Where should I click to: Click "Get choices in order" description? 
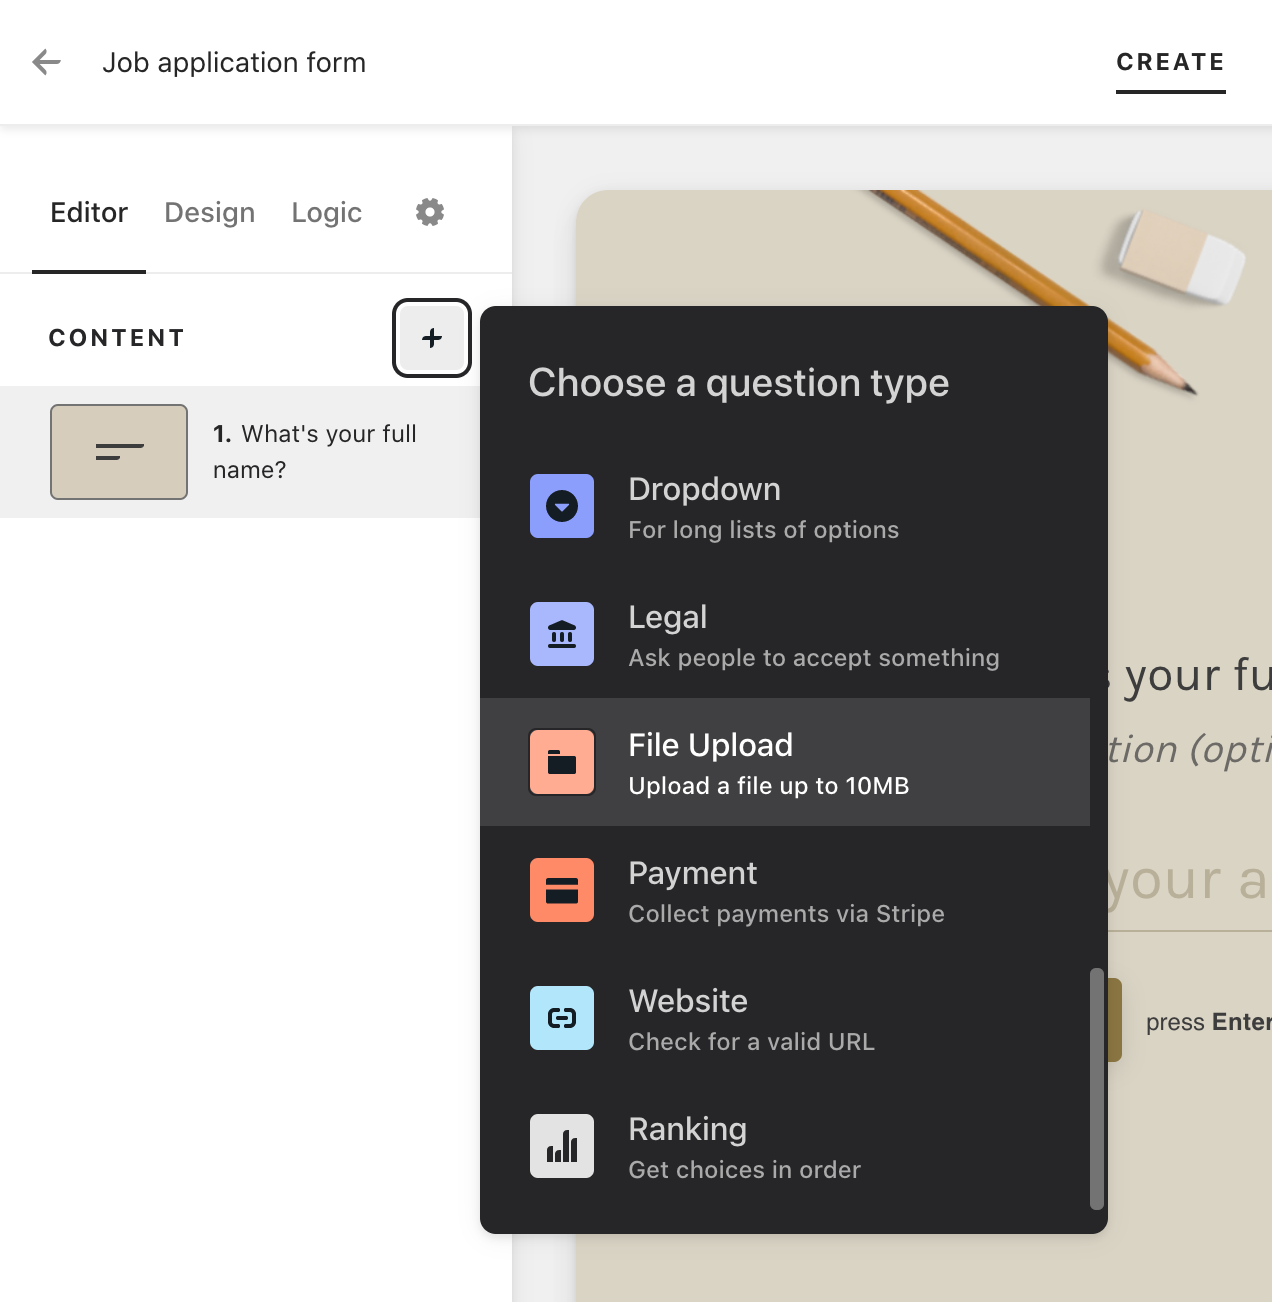pyautogui.click(x=744, y=1170)
